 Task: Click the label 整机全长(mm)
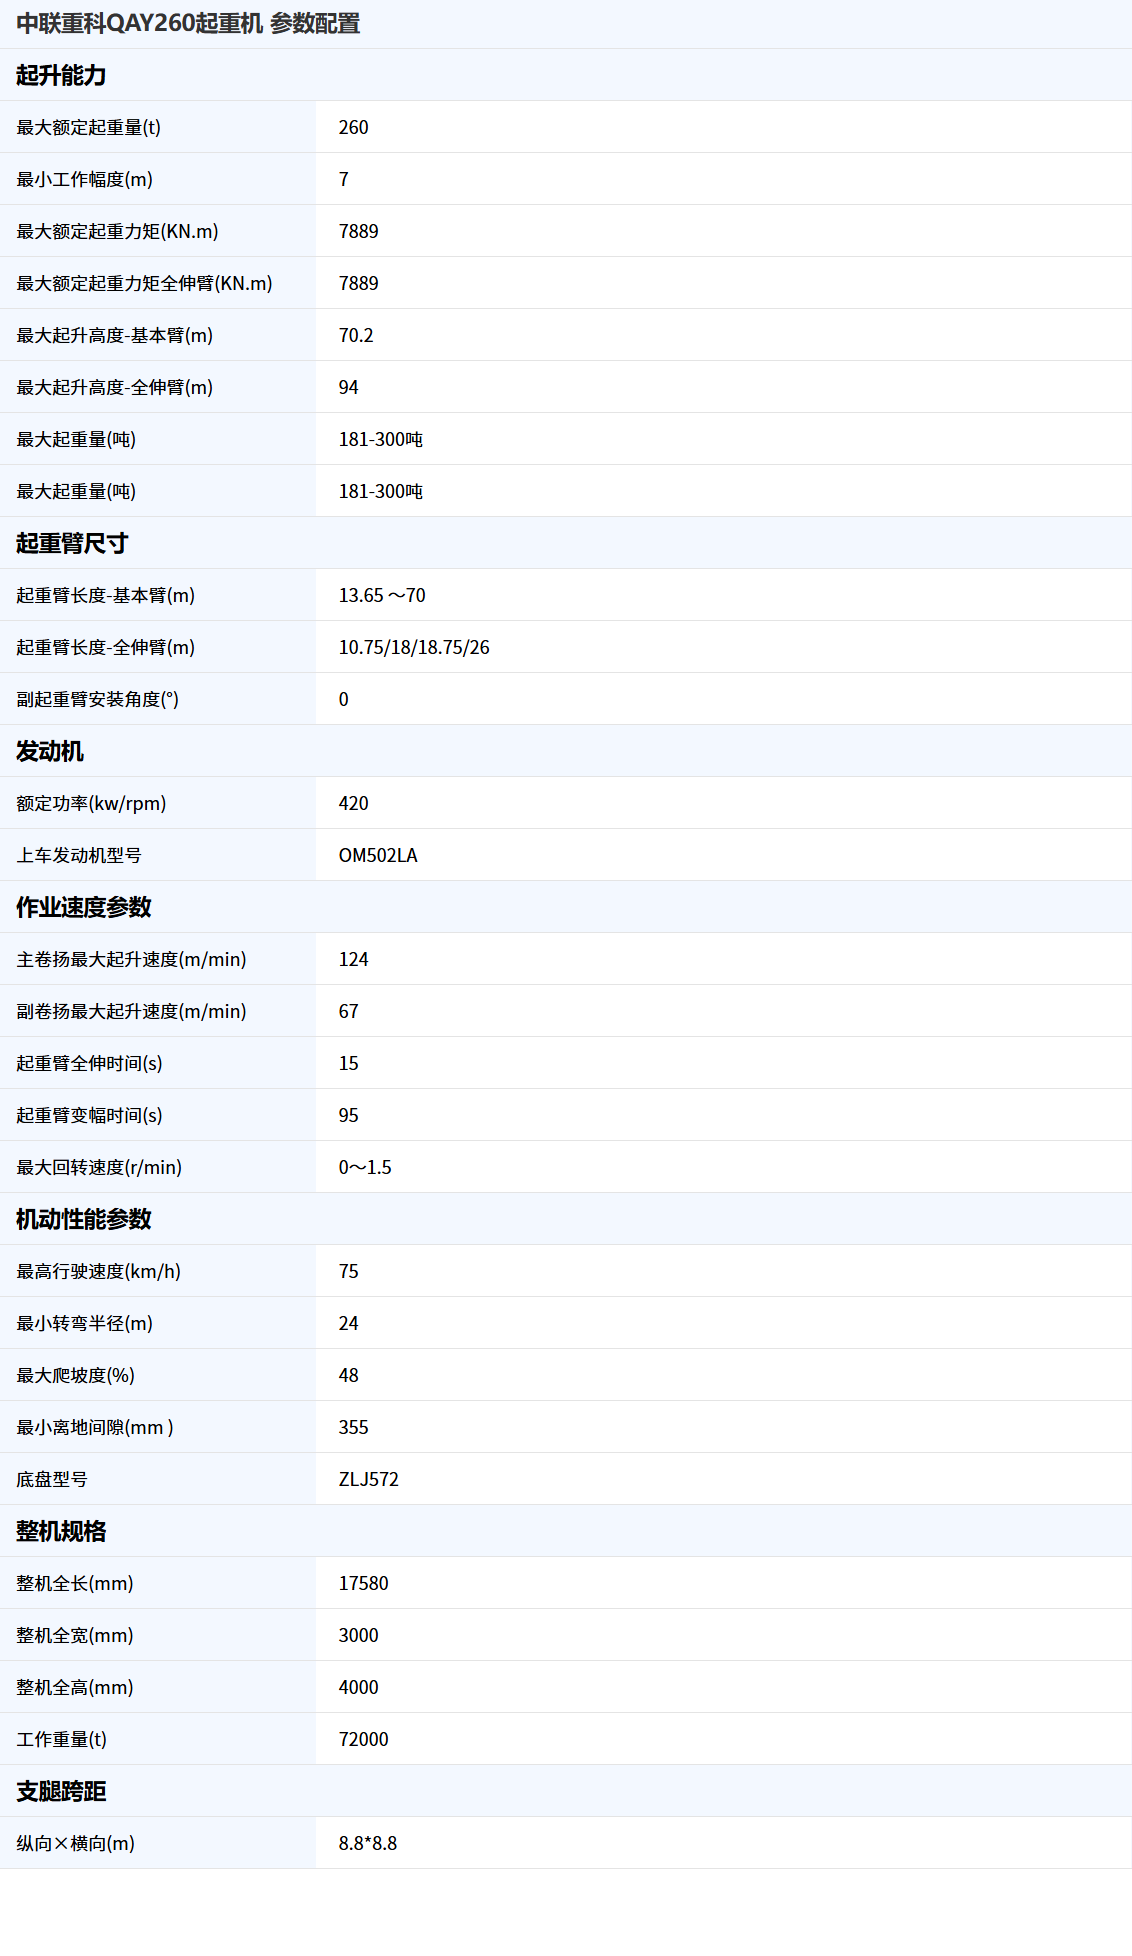(75, 1583)
